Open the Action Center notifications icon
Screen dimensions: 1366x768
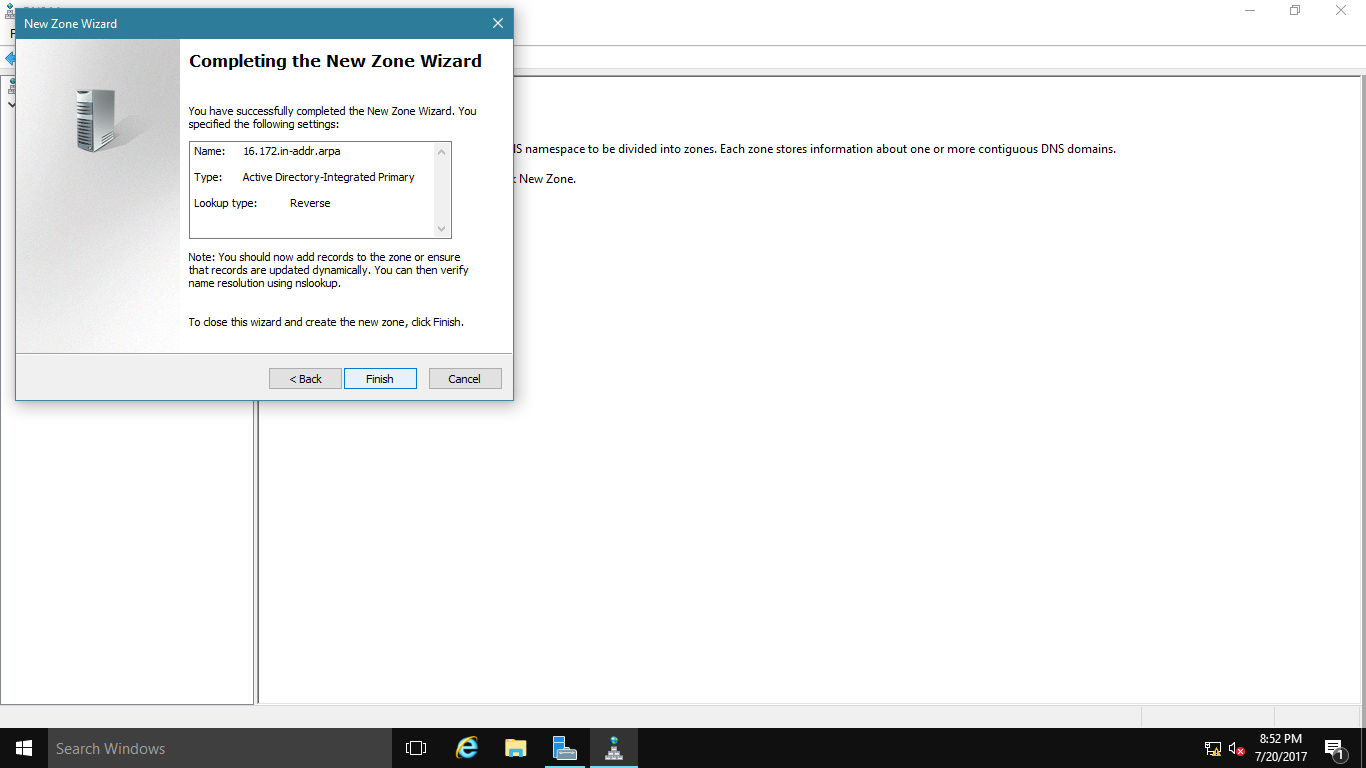(x=1334, y=748)
